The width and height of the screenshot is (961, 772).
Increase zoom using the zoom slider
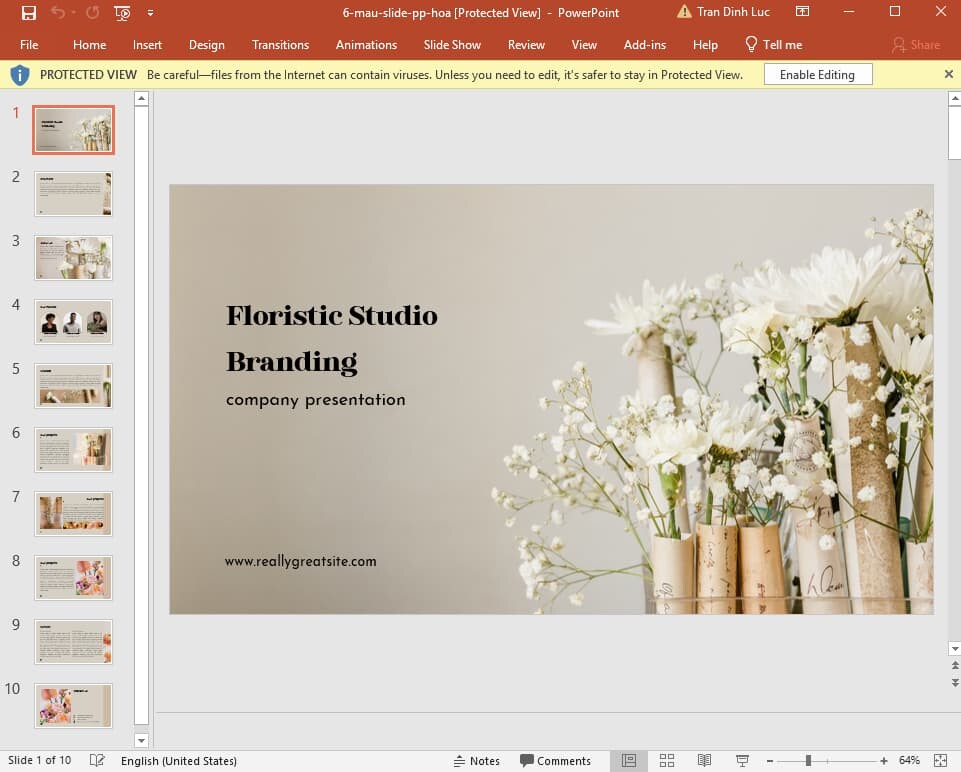(x=883, y=760)
